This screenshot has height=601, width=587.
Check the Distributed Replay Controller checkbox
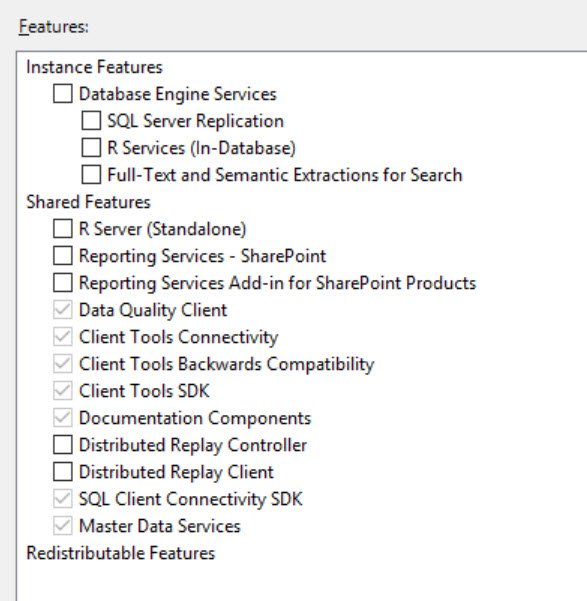(x=62, y=445)
